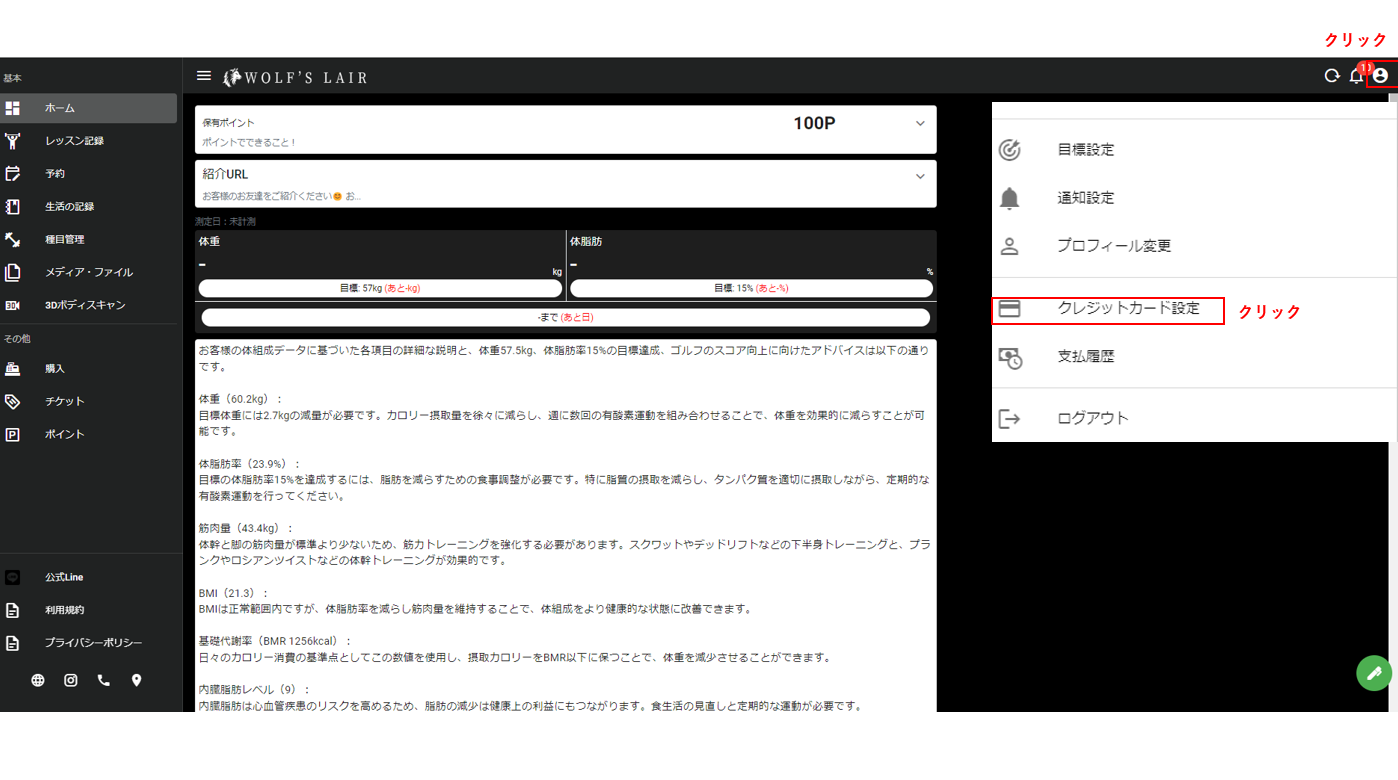This screenshot has height=780, width=1398.
Task: Open 購入 in the sidebar
Action: pos(89,369)
